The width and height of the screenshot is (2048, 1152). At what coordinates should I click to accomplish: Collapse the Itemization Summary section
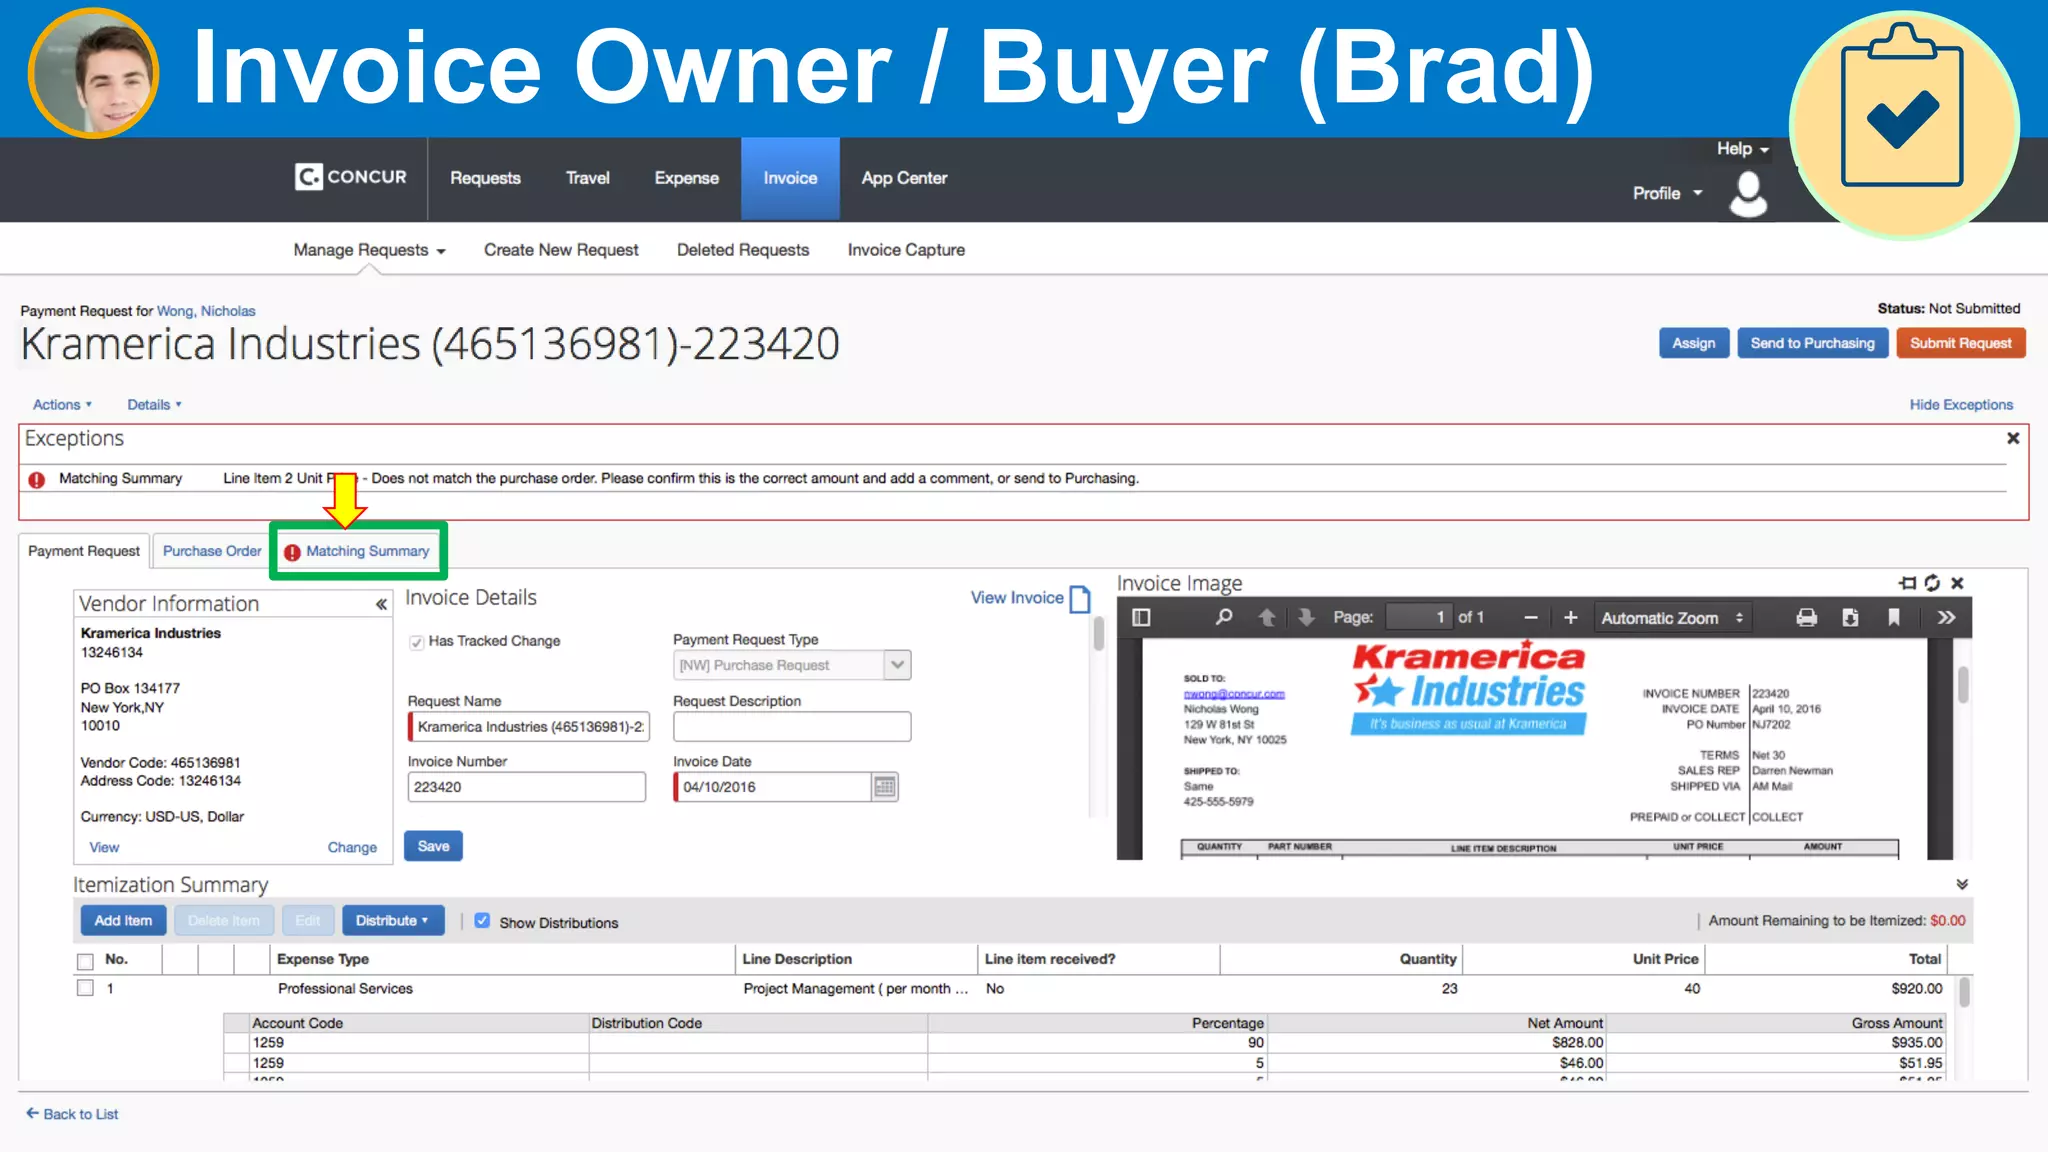pyautogui.click(x=1962, y=884)
